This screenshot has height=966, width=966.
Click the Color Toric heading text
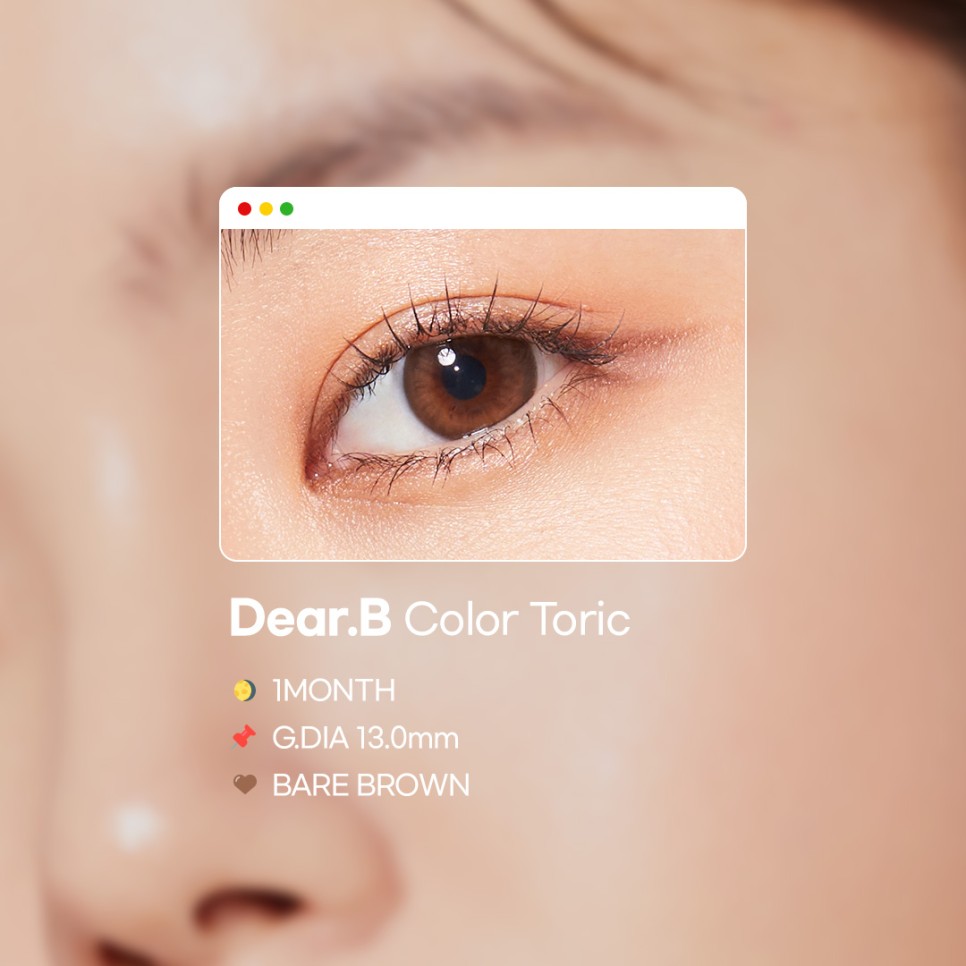(x=518, y=619)
